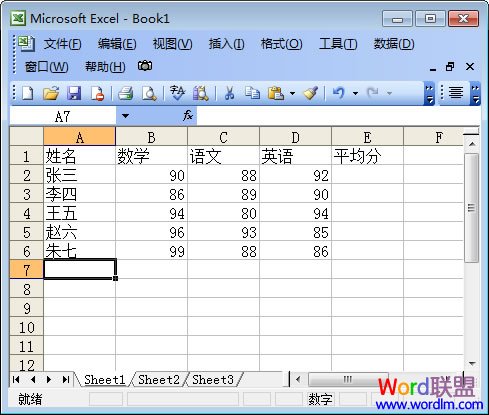
Task: Click the Print icon in the toolbar
Action: [126, 93]
